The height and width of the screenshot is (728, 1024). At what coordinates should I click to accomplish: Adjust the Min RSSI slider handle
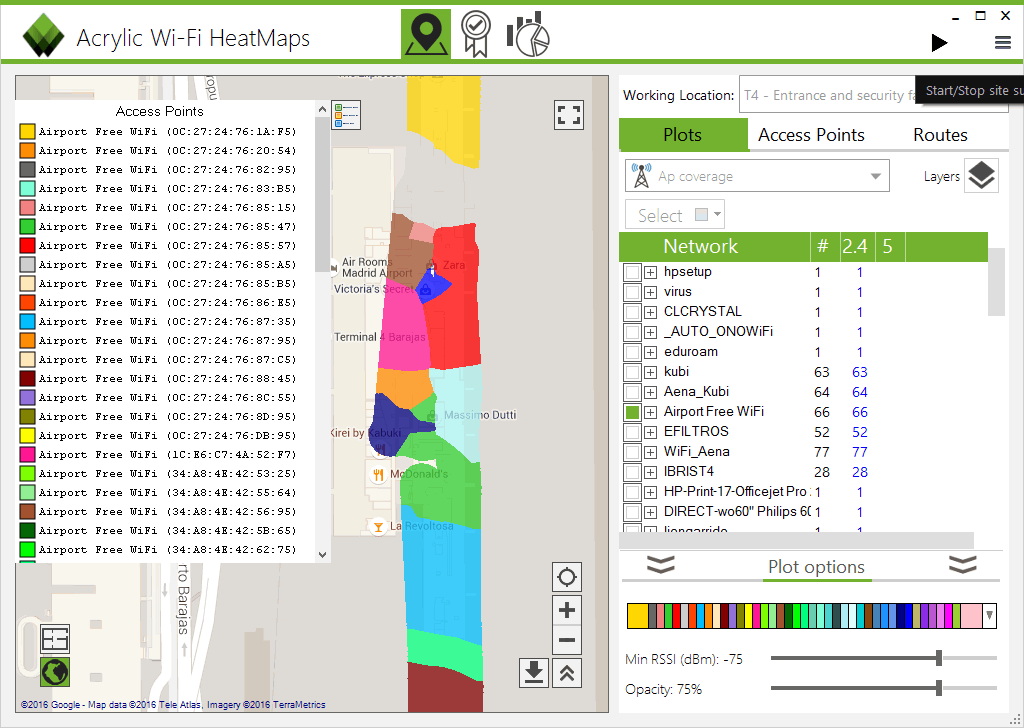click(x=938, y=658)
